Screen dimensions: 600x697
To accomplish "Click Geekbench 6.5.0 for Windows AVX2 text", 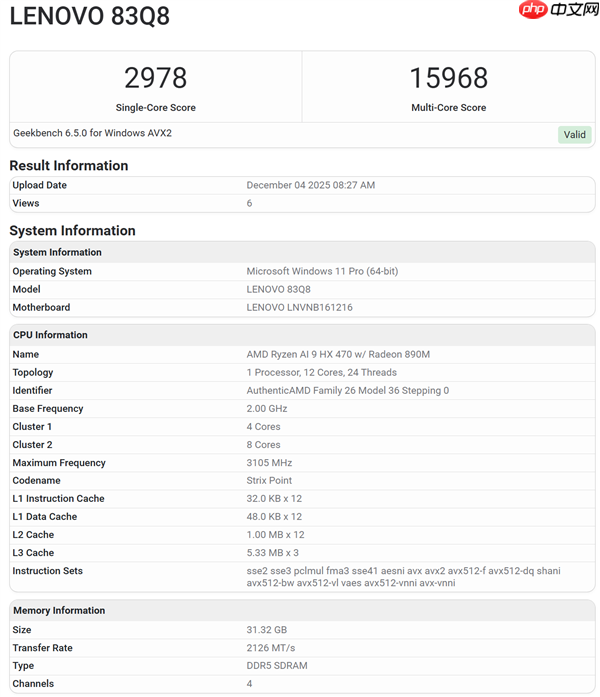I will [x=92, y=133].
